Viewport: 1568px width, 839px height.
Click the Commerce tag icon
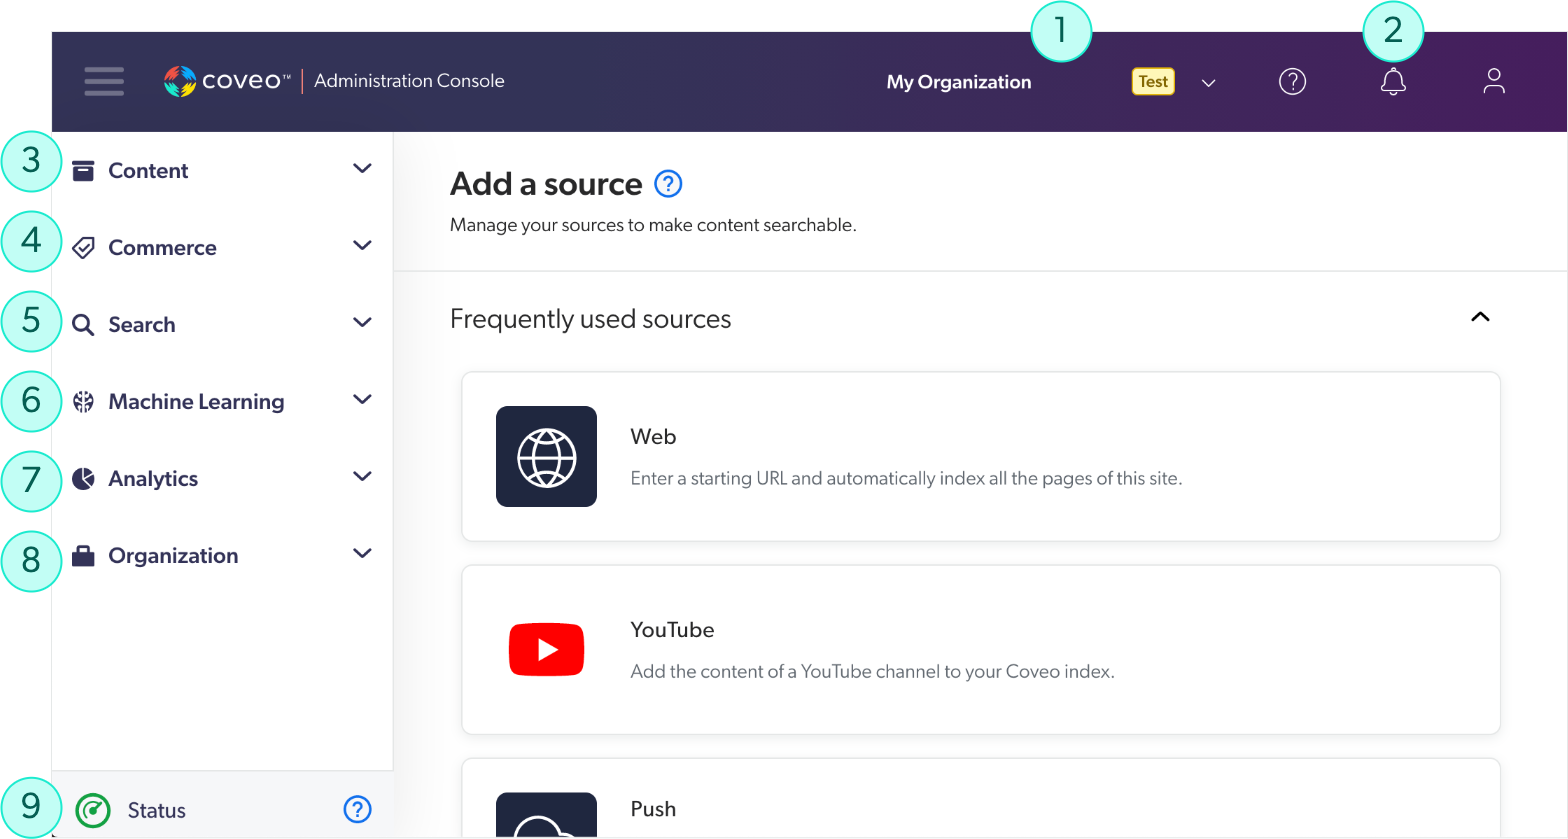(x=84, y=247)
